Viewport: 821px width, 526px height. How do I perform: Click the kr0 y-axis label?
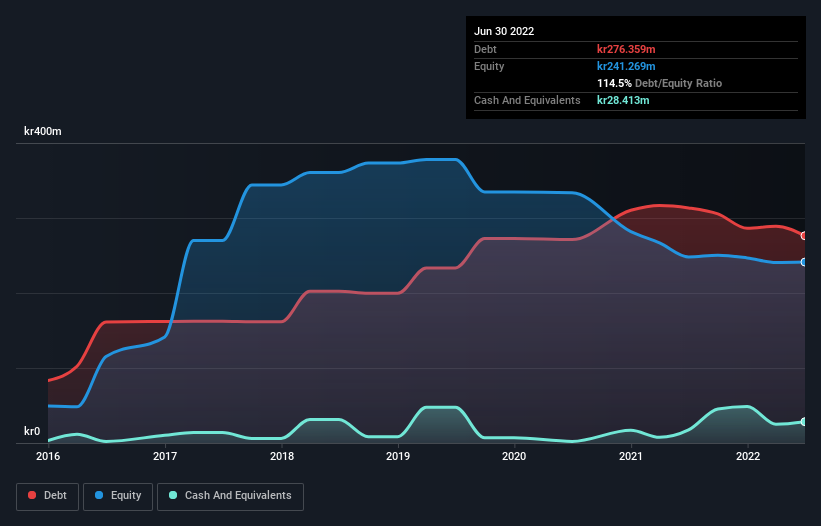point(32,431)
